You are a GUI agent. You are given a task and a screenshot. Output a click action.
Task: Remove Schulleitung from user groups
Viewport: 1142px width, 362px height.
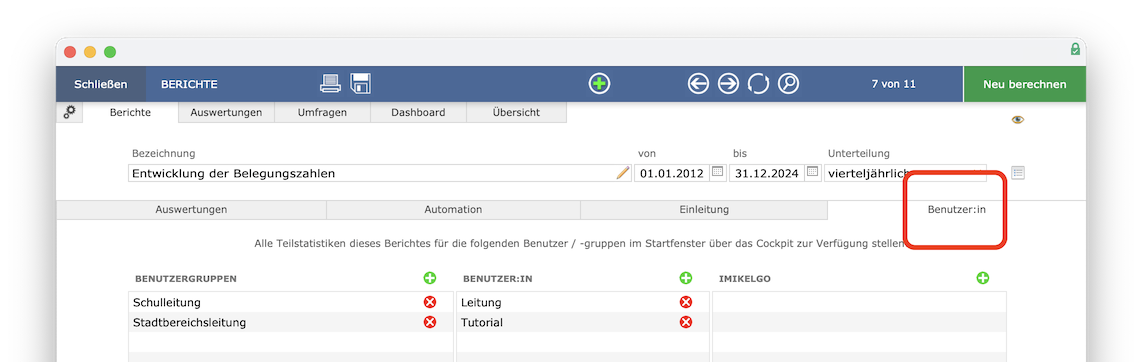pyautogui.click(x=430, y=302)
